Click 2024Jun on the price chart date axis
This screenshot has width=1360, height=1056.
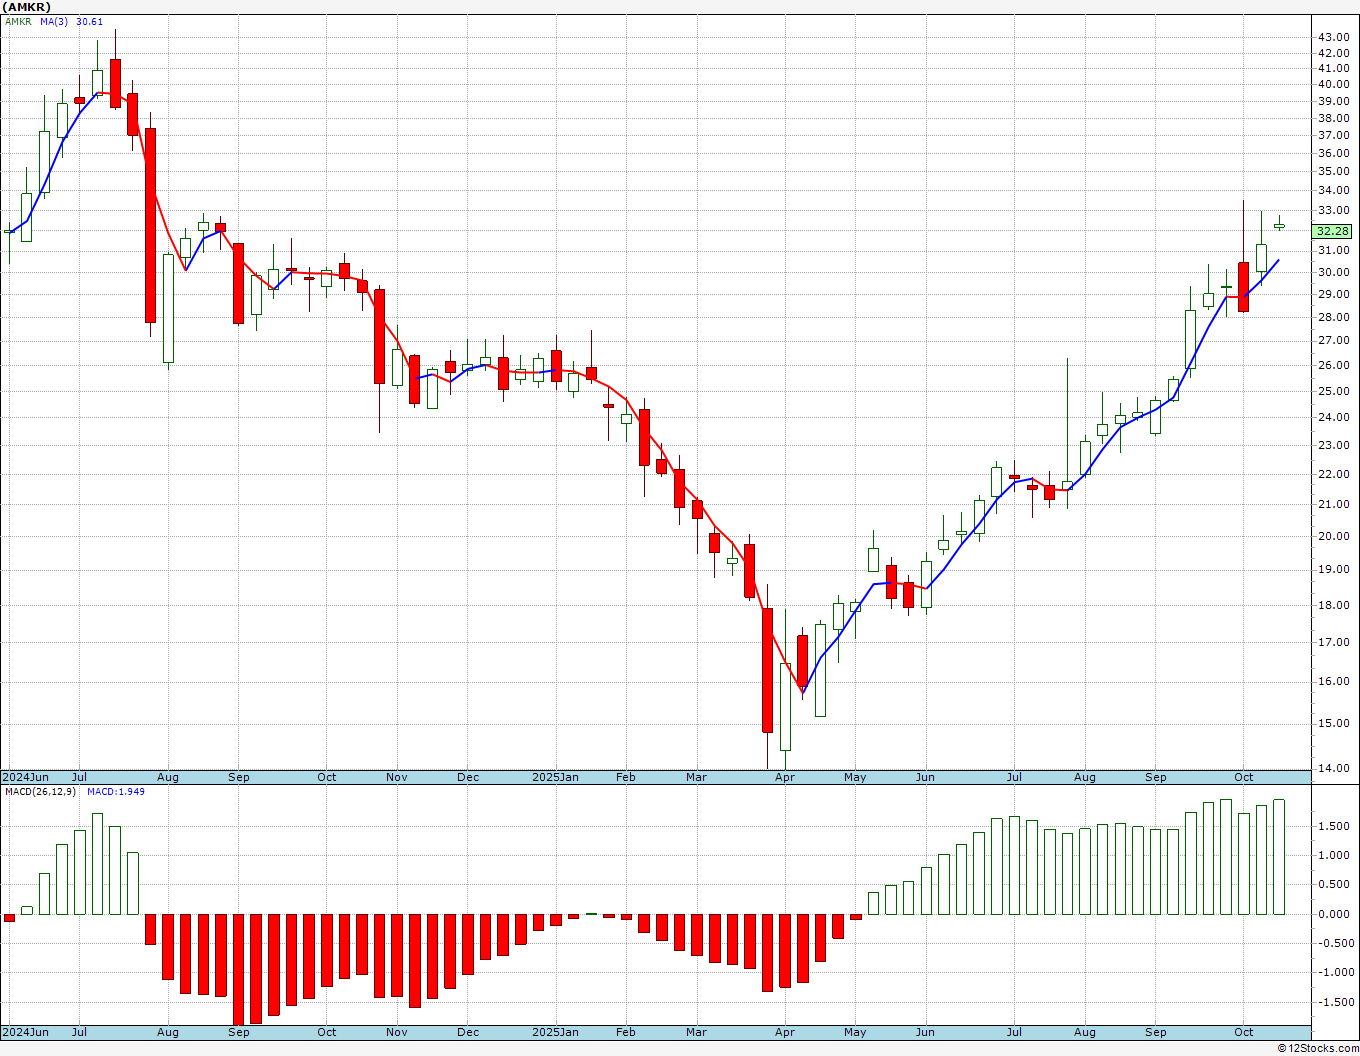click(26, 777)
